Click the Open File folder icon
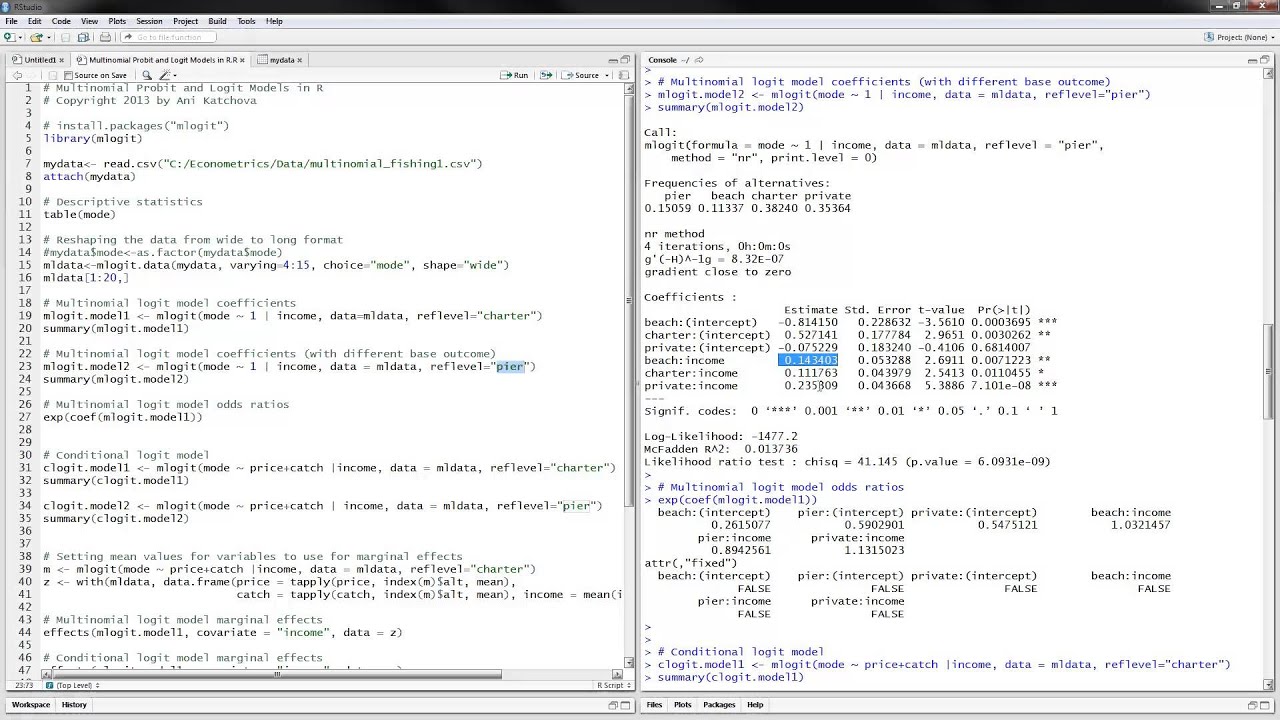Screen dimensions: 1280x720 point(36,37)
